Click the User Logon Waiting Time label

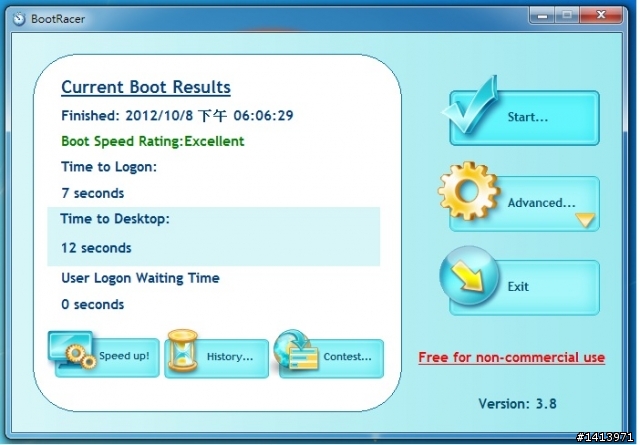pyautogui.click(x=140, y=278)
